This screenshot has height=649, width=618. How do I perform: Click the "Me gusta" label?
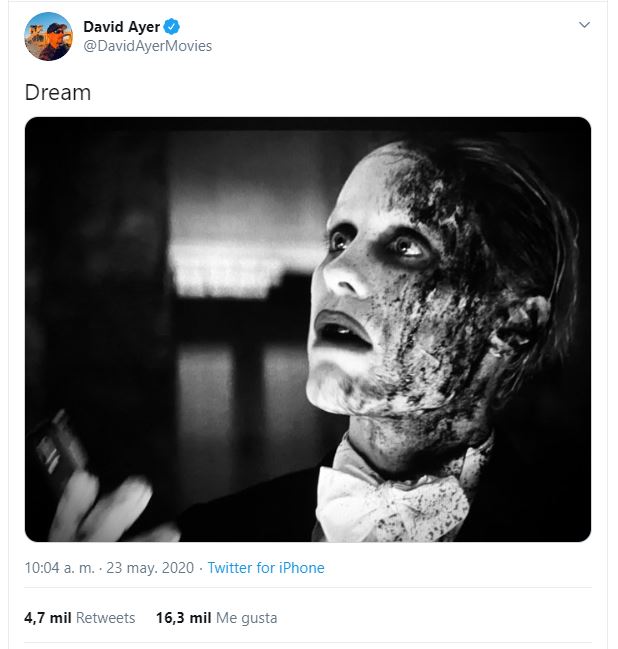pyautogui.click(x=244, y=618)
